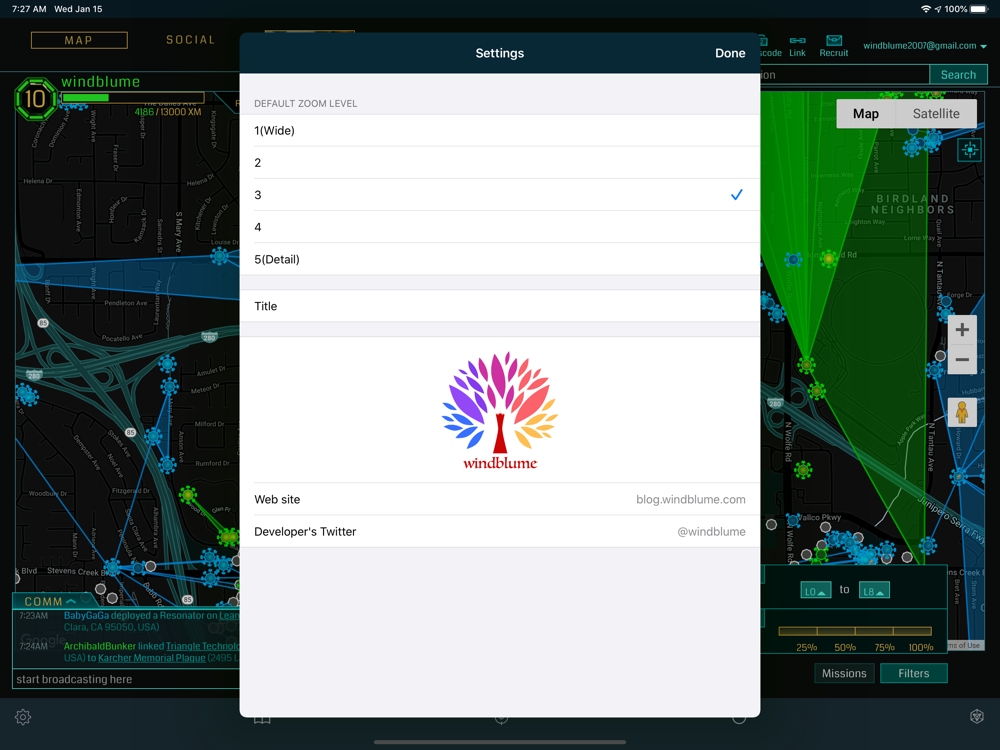
Task: Open BabyGaGa's agent link in COMM
Action: click(x=86, y=615)
